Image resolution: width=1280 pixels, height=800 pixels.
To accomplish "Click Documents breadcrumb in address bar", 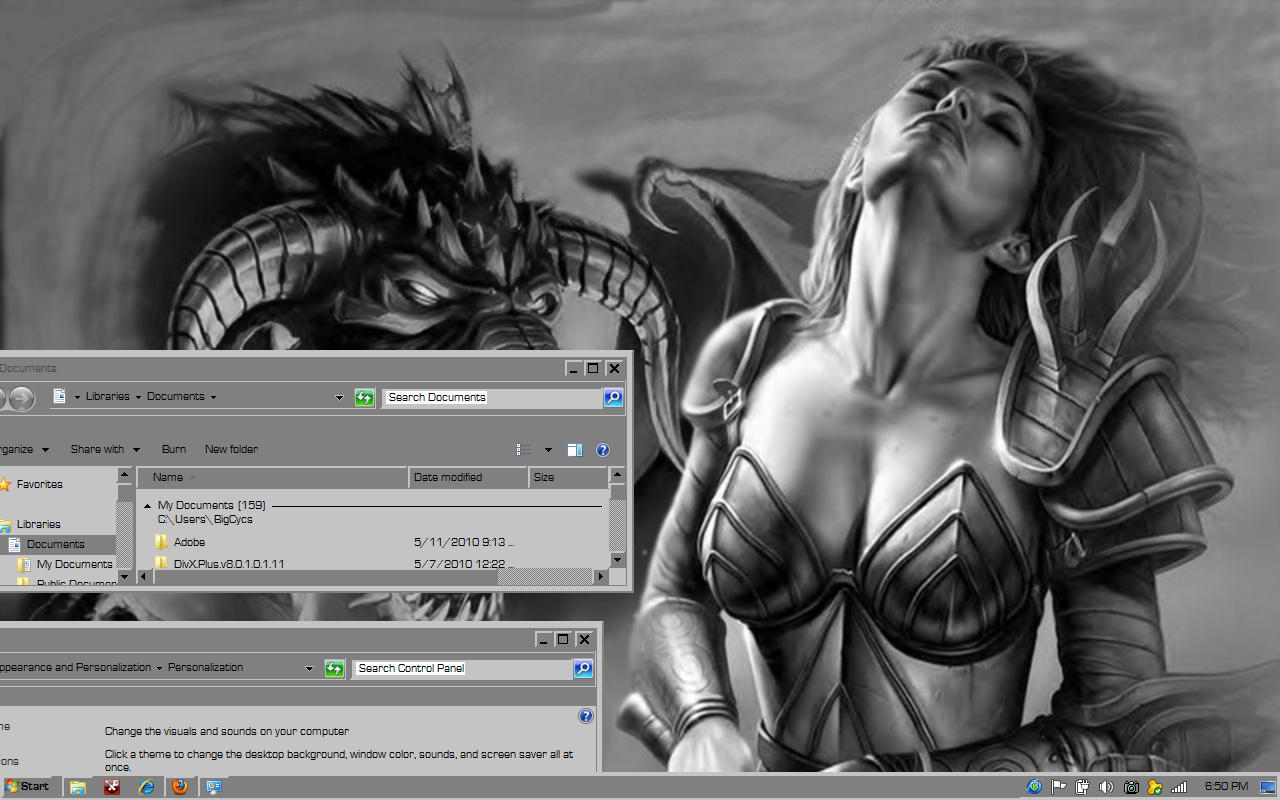I will tap(175, 396).
